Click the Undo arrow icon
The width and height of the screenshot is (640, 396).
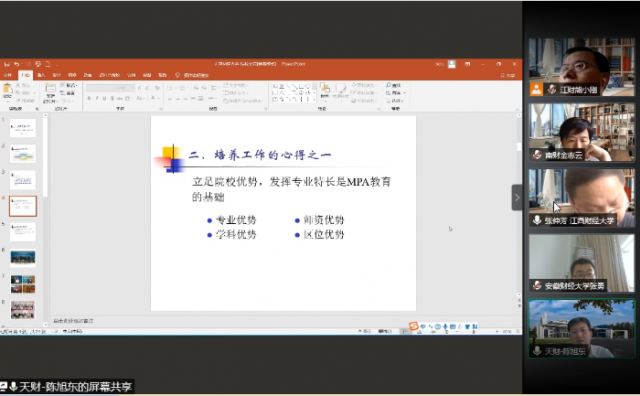coord(17,64)
